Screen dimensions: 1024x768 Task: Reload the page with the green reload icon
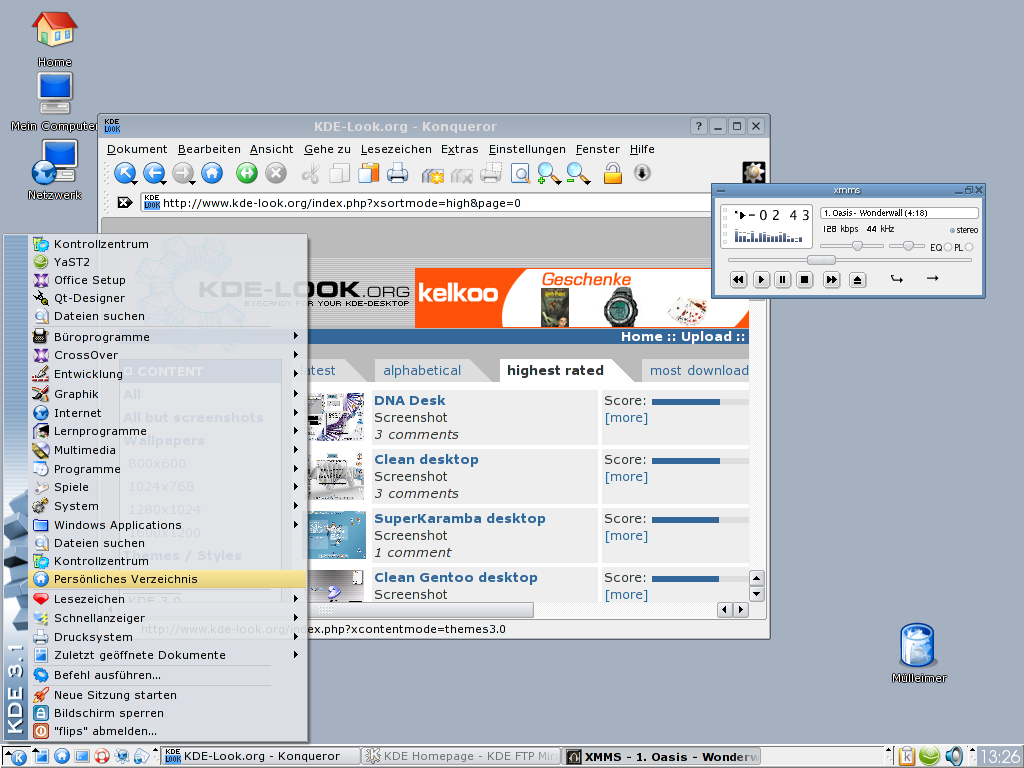pos(247,173)
